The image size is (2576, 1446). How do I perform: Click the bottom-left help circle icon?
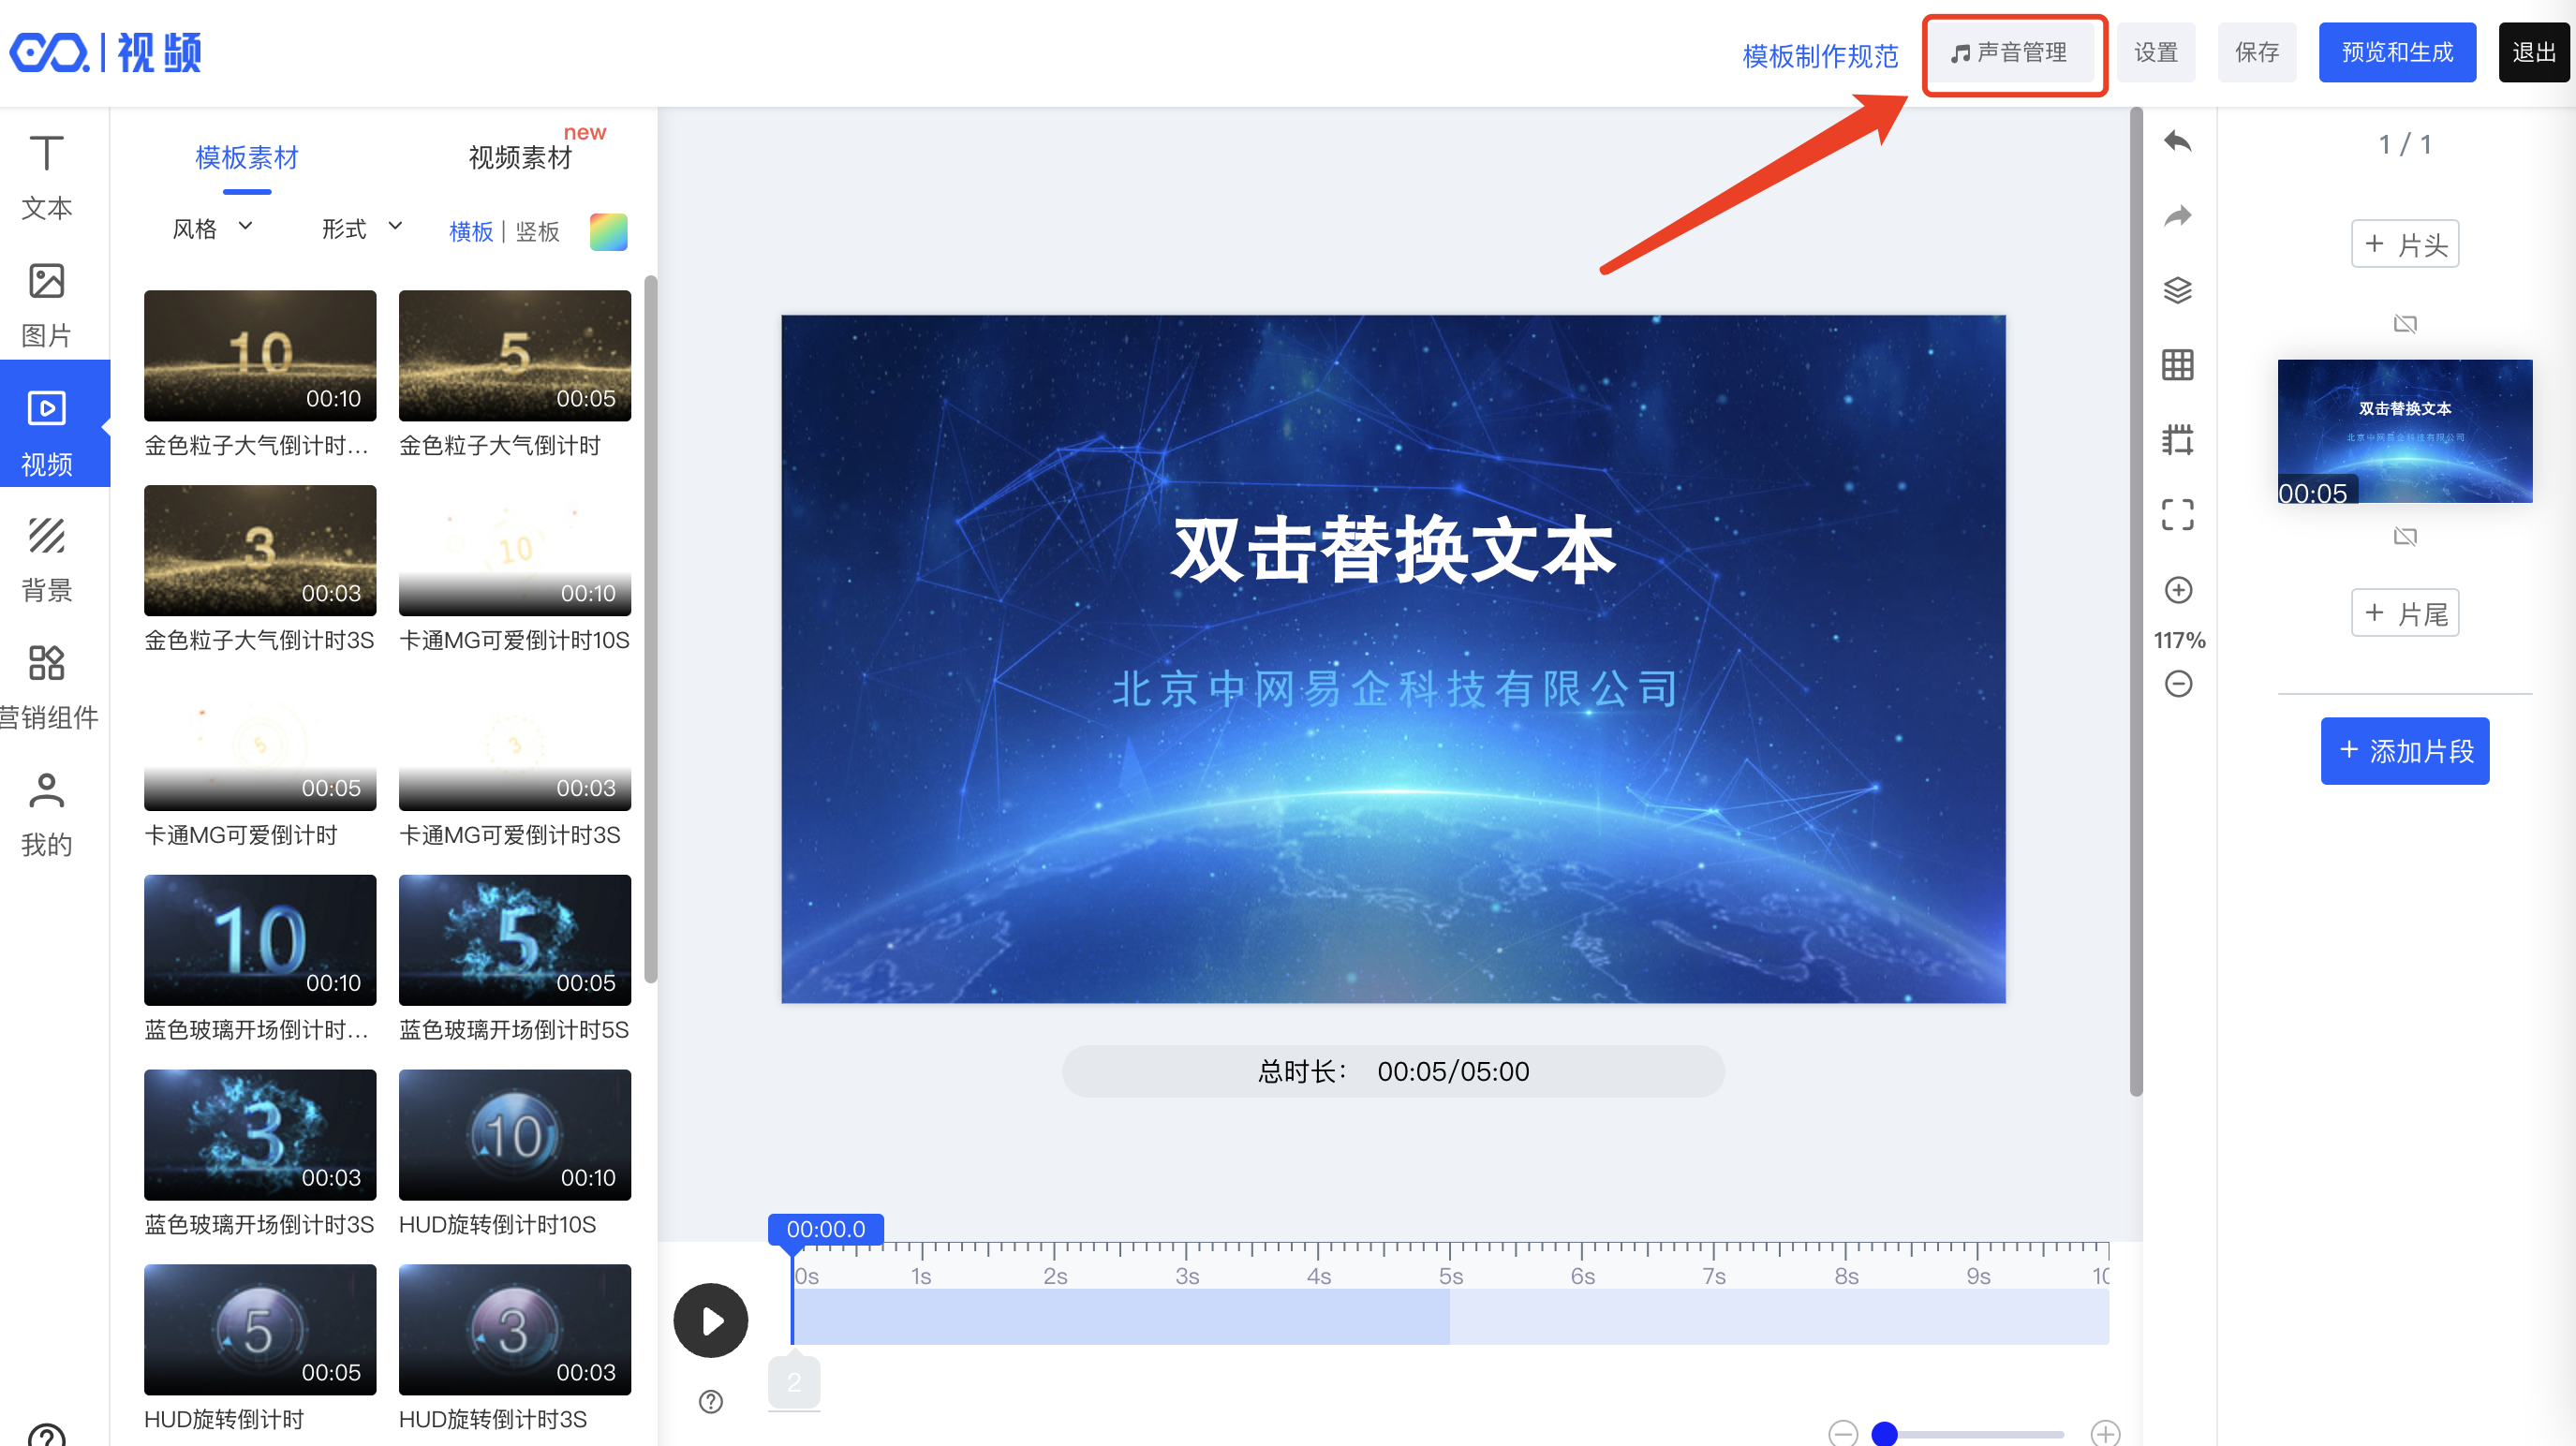tap(46, 1434)
